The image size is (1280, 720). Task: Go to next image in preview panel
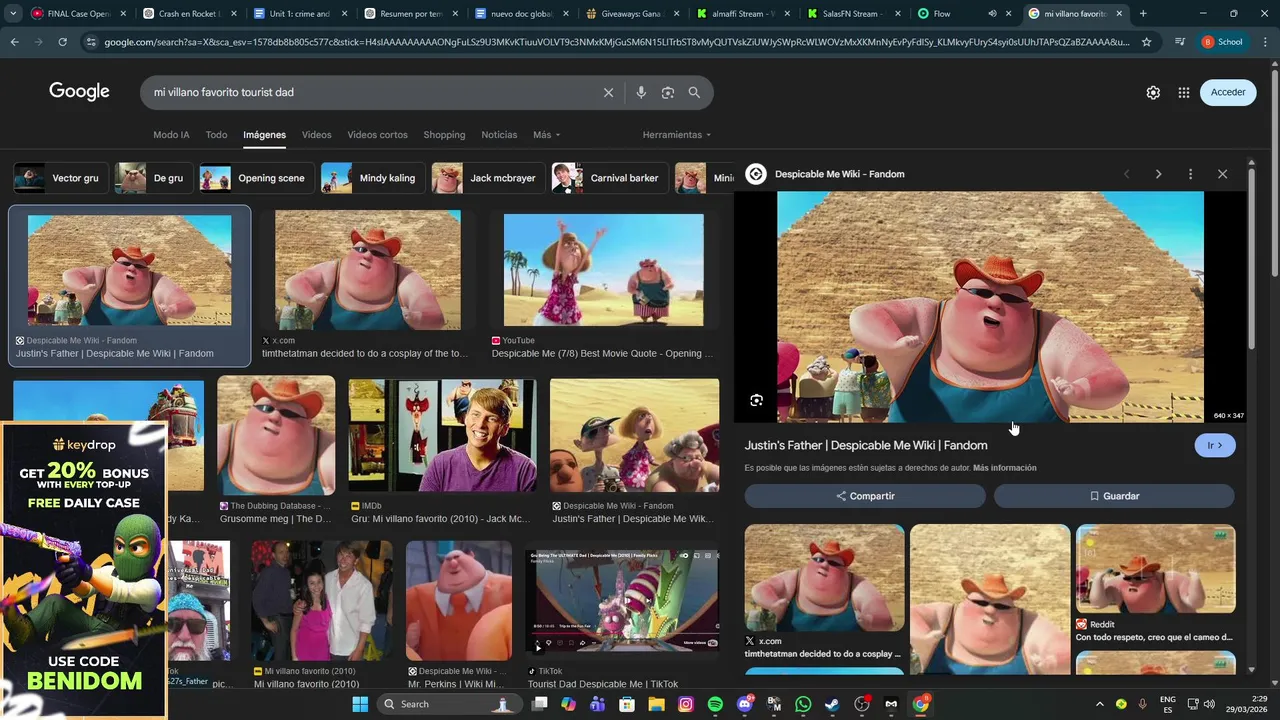tap(1158, 174)
